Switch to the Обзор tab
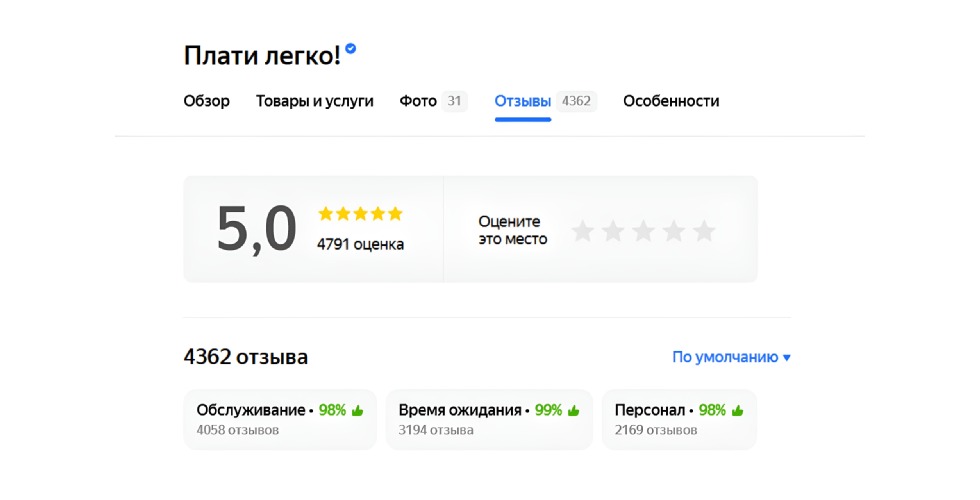Image resolution: width=980 pixels, height=500 pixels. (x=207, y=101)
